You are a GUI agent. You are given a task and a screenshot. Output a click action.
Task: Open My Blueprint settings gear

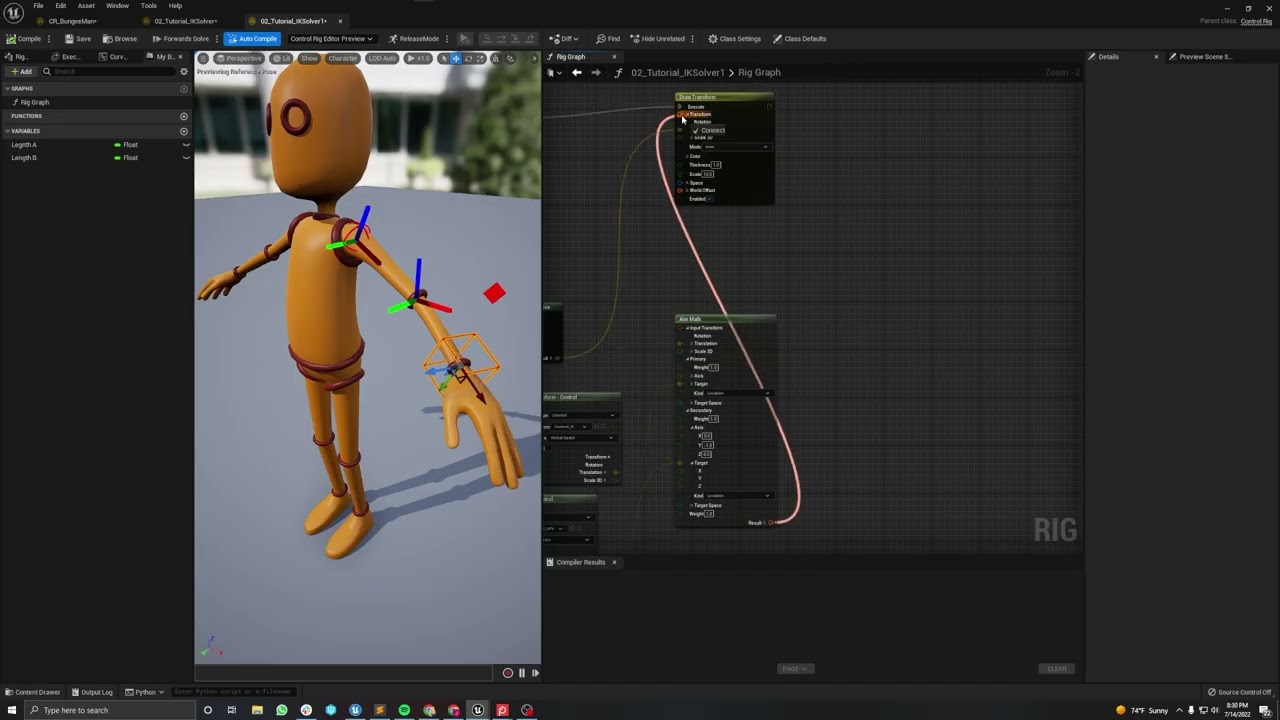click(183, 72)
